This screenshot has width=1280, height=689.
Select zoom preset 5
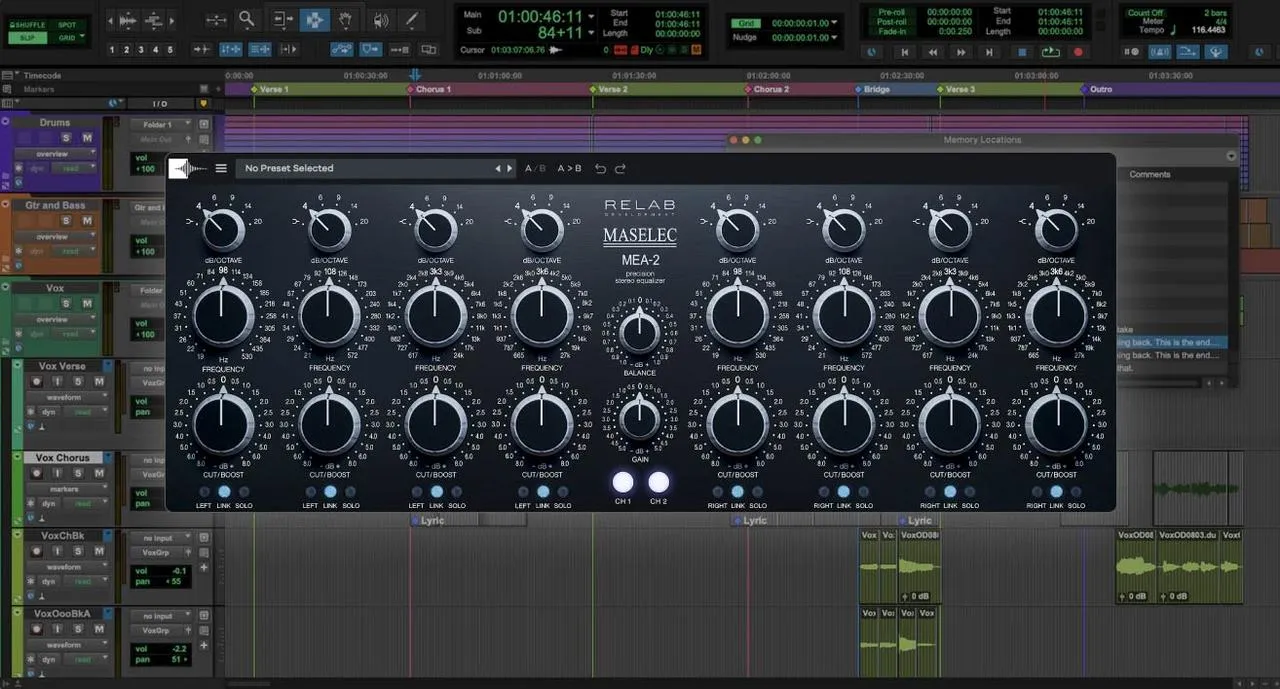click(x=169, y=49)
